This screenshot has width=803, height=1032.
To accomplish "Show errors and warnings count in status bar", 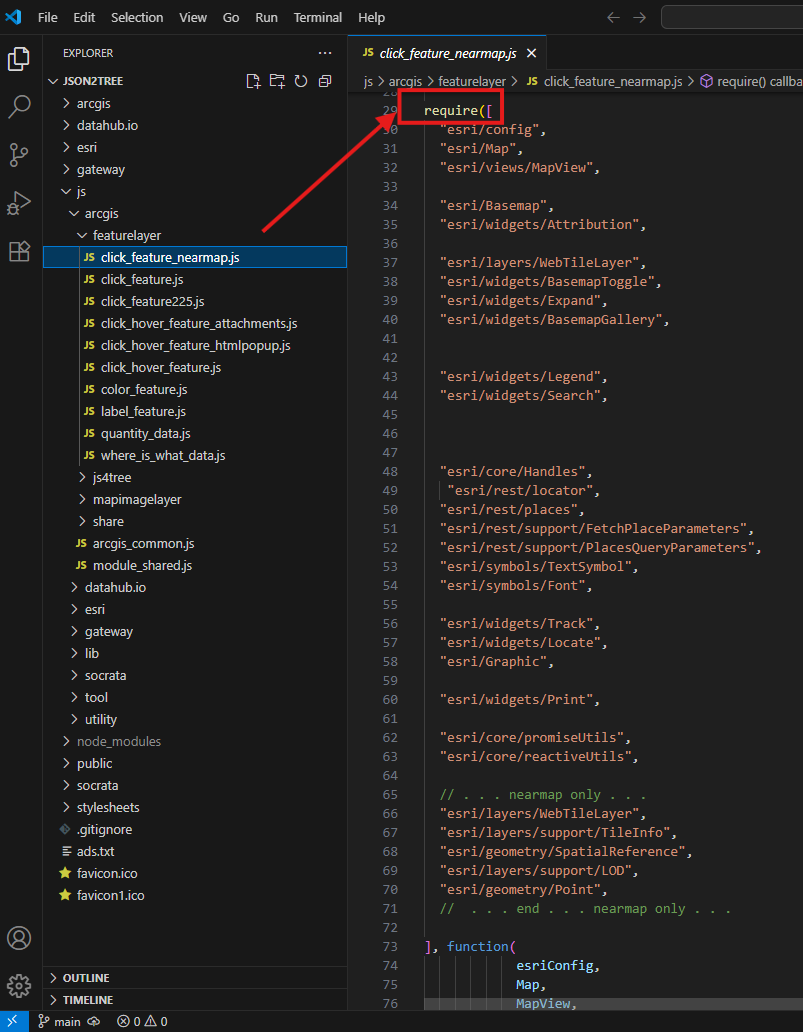I will pyautogui.click(x=142, y=1021).
